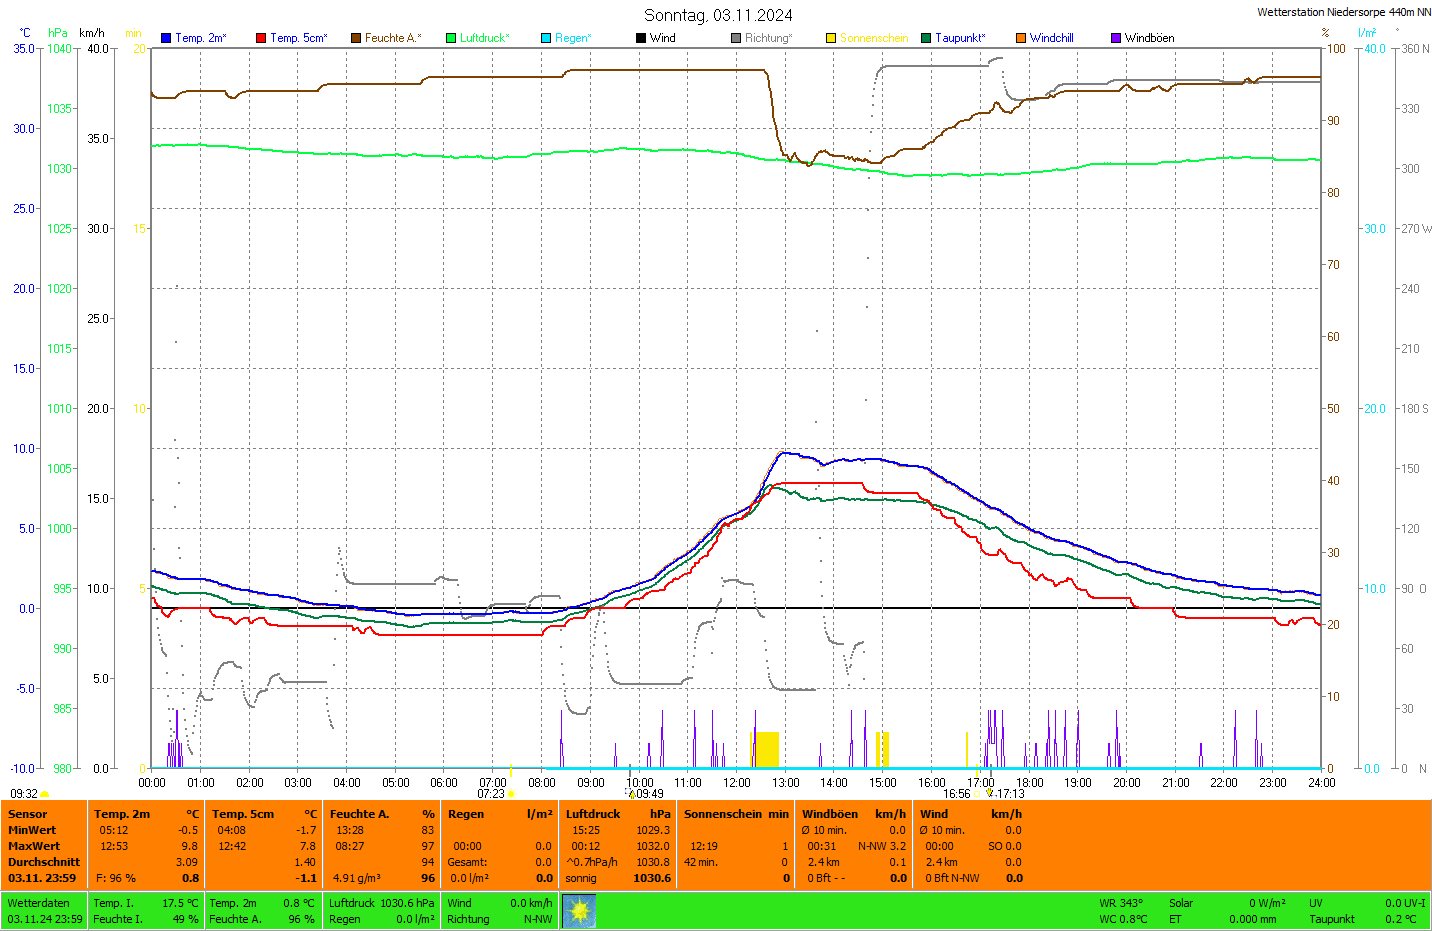
Task: Click the brown Feuchte A. legend square
Action: [x=355, y=38]
